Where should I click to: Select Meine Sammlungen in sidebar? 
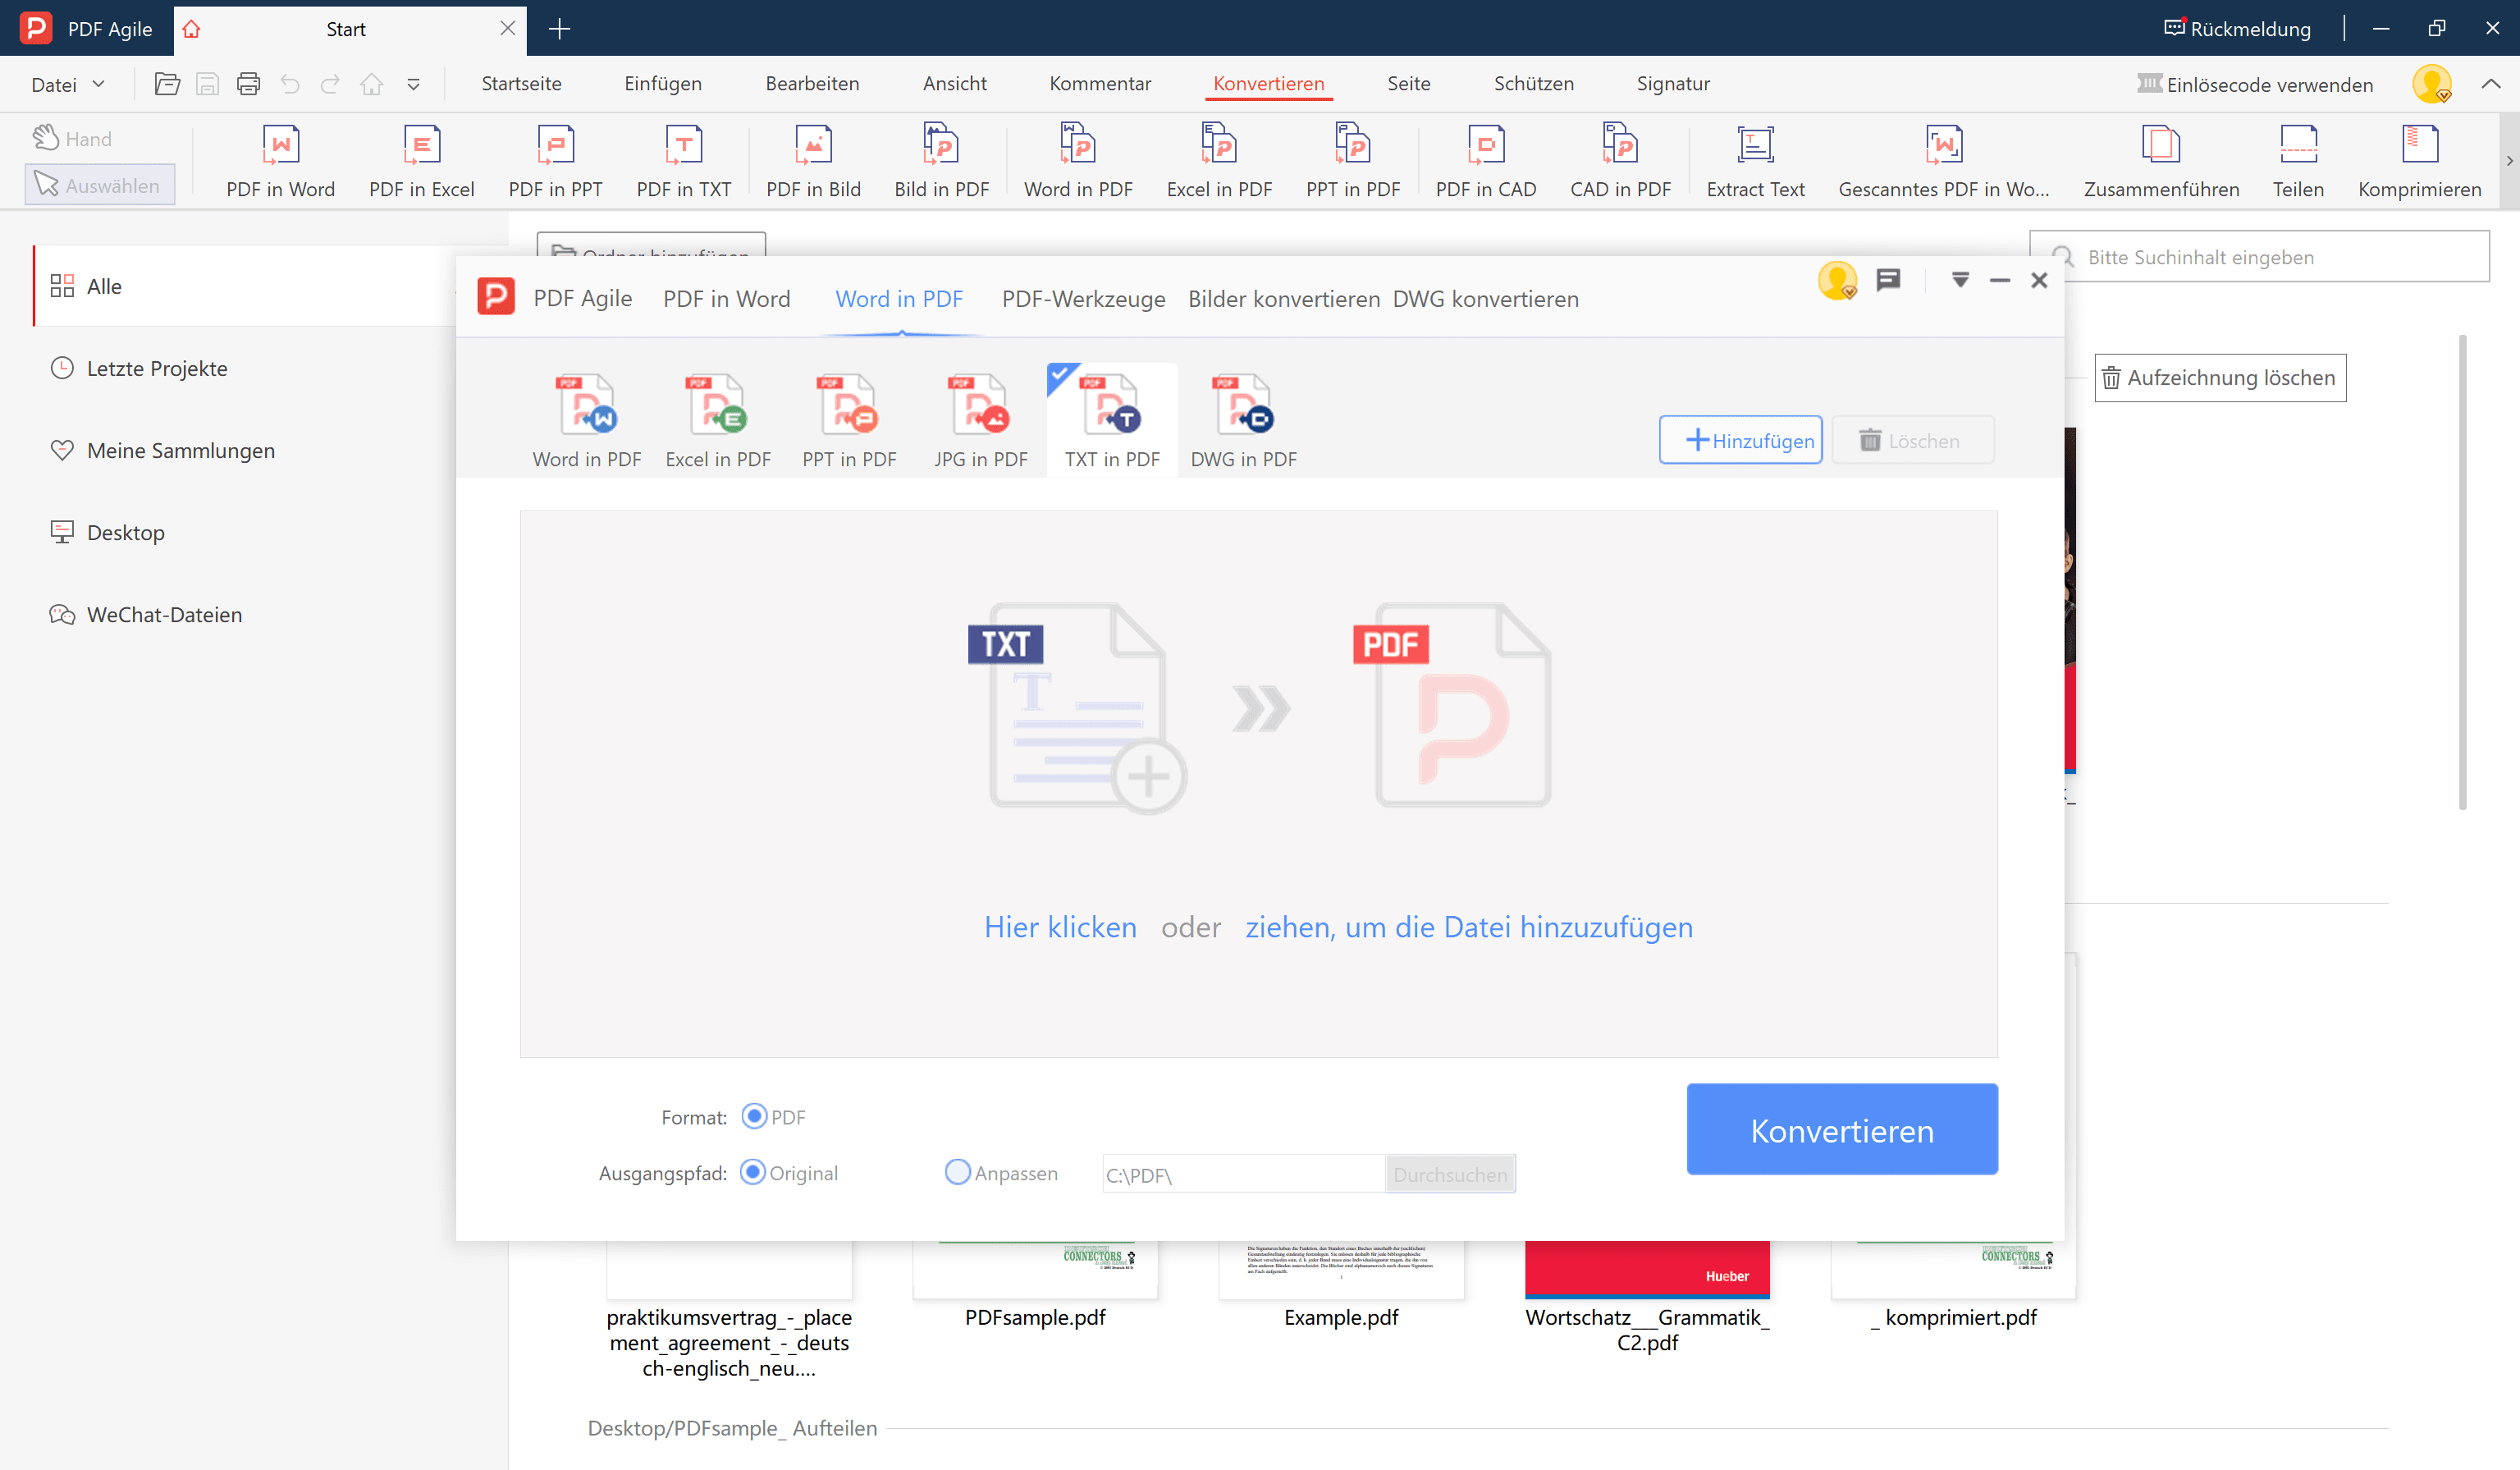[x=163, y=450]
